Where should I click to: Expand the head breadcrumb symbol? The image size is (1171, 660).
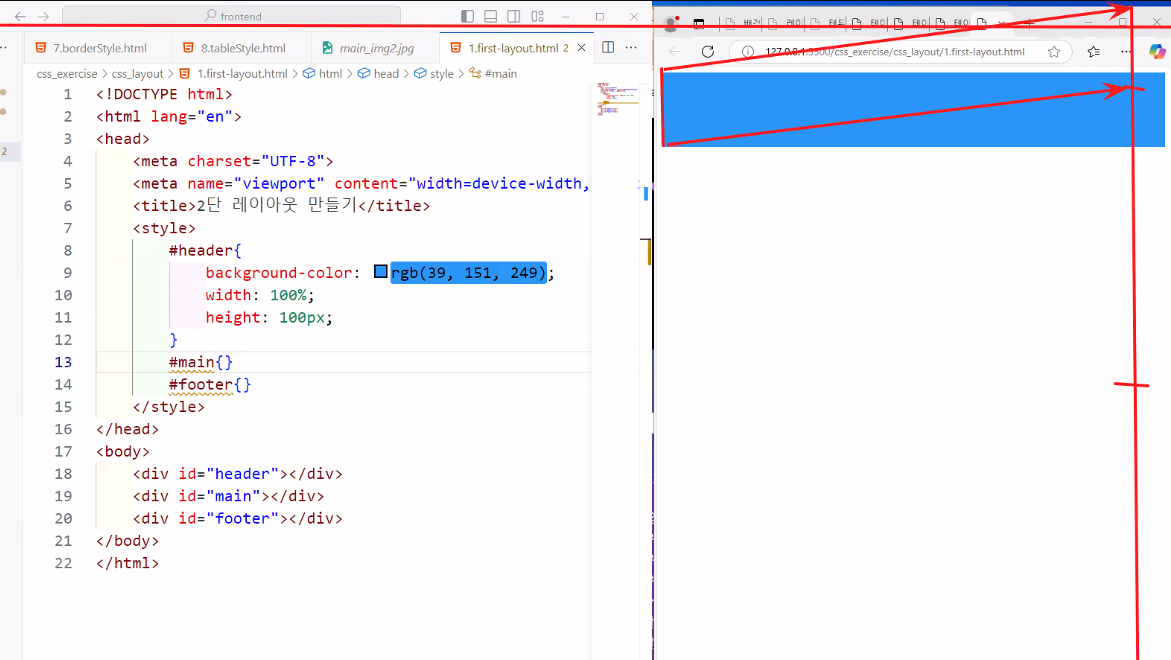point(379,73)
